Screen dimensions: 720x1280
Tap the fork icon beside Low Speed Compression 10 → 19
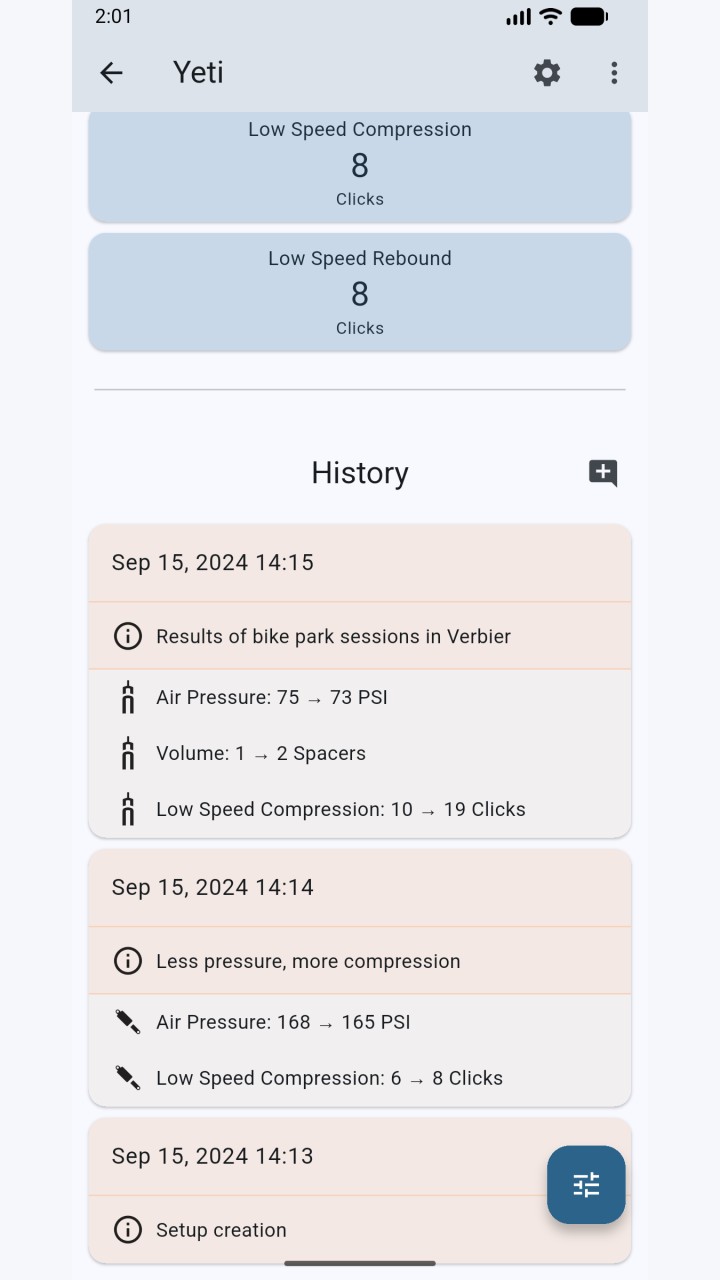point(128,809)
